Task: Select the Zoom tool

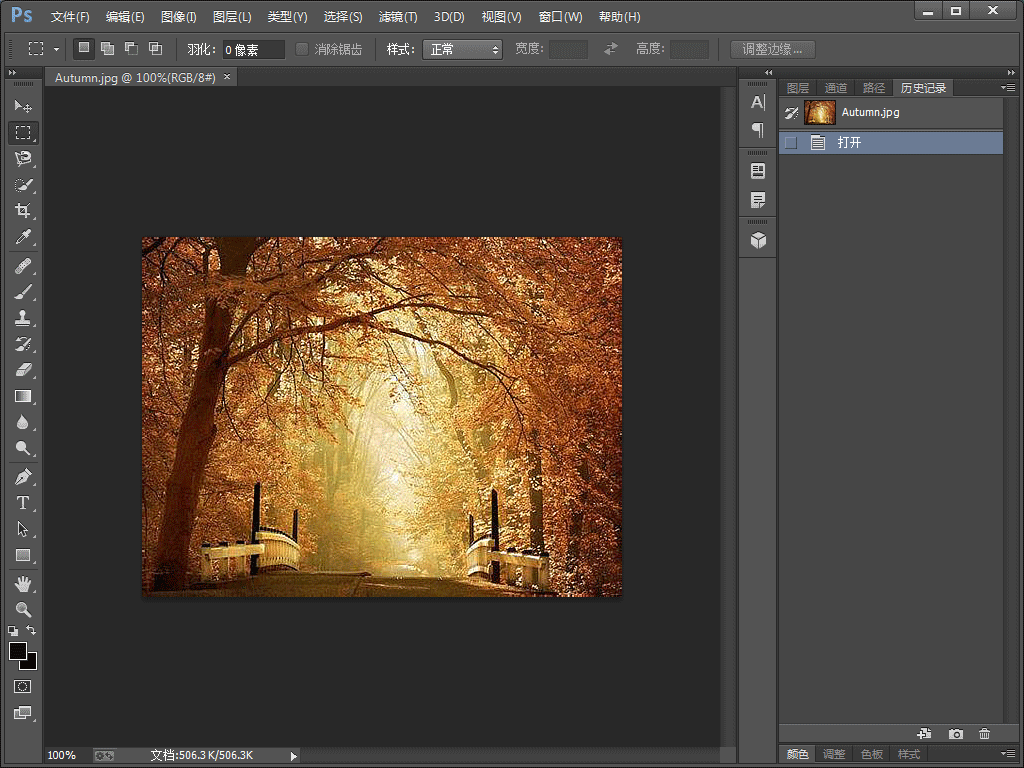Action: [23, 609]
